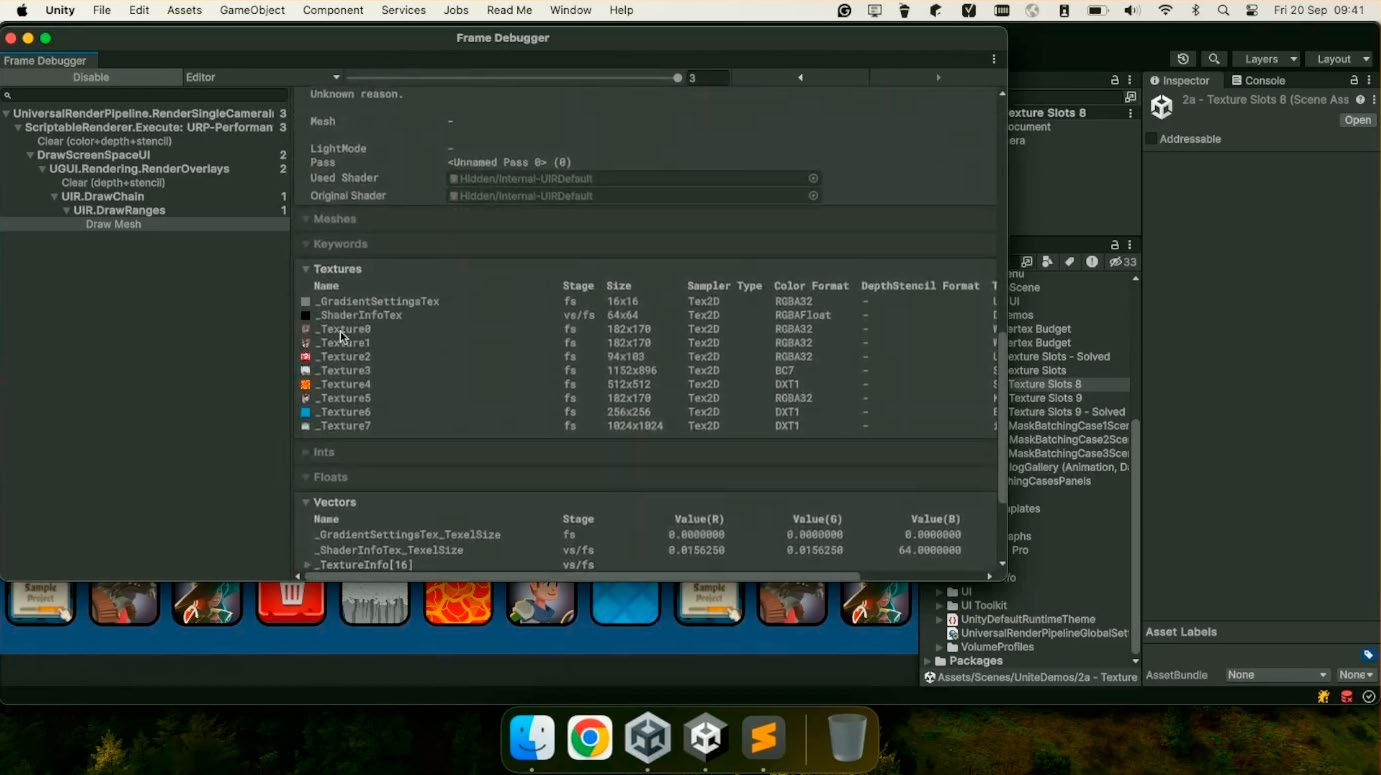Expand the Ints section

(x=305, y=452)
